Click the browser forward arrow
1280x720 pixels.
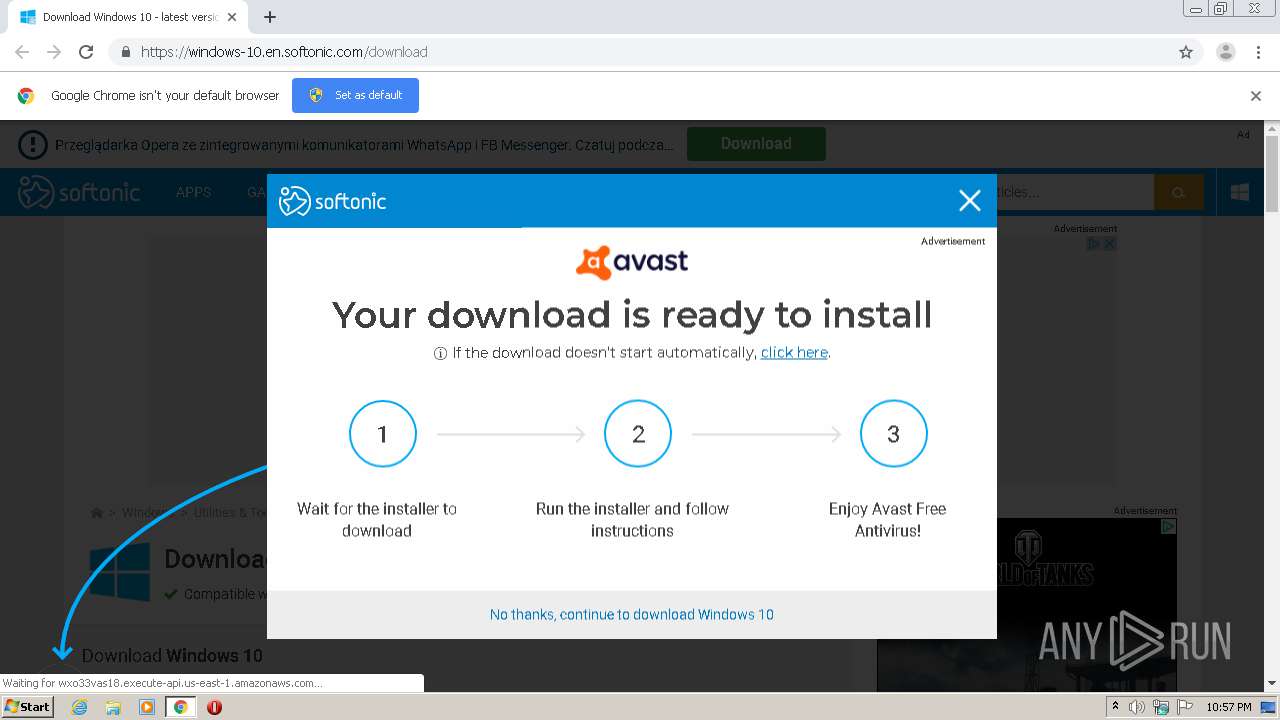[x=54, y=52]
